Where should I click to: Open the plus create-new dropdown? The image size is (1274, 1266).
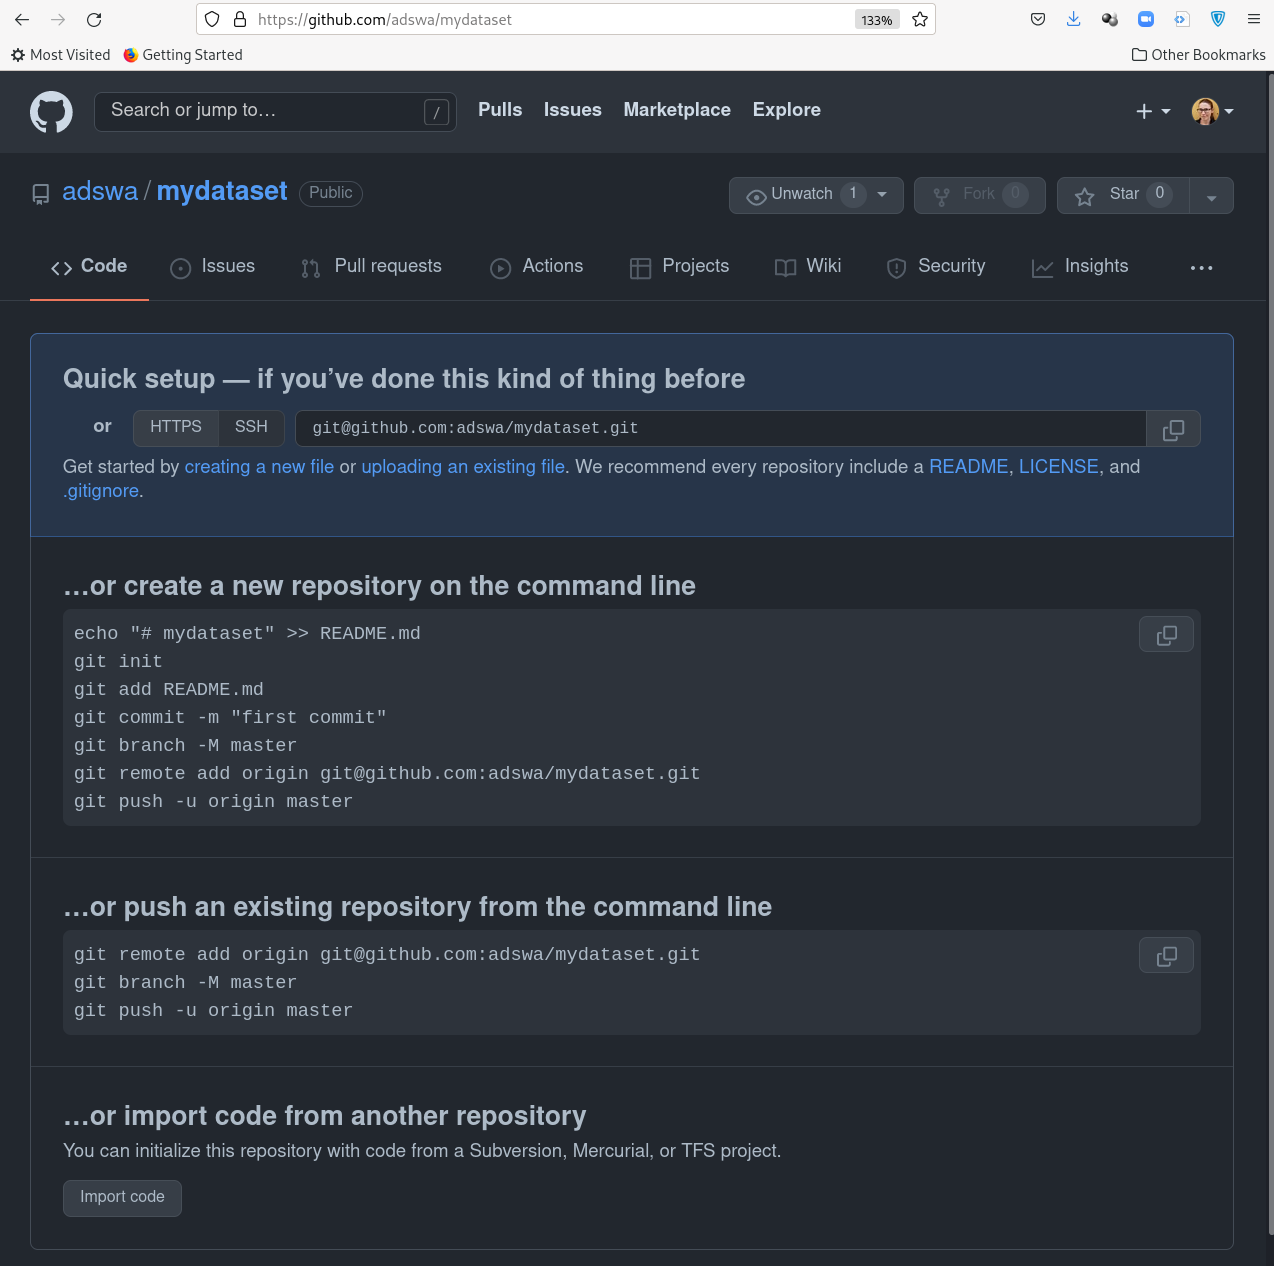pyautogui.click(x=1153, y=111)
